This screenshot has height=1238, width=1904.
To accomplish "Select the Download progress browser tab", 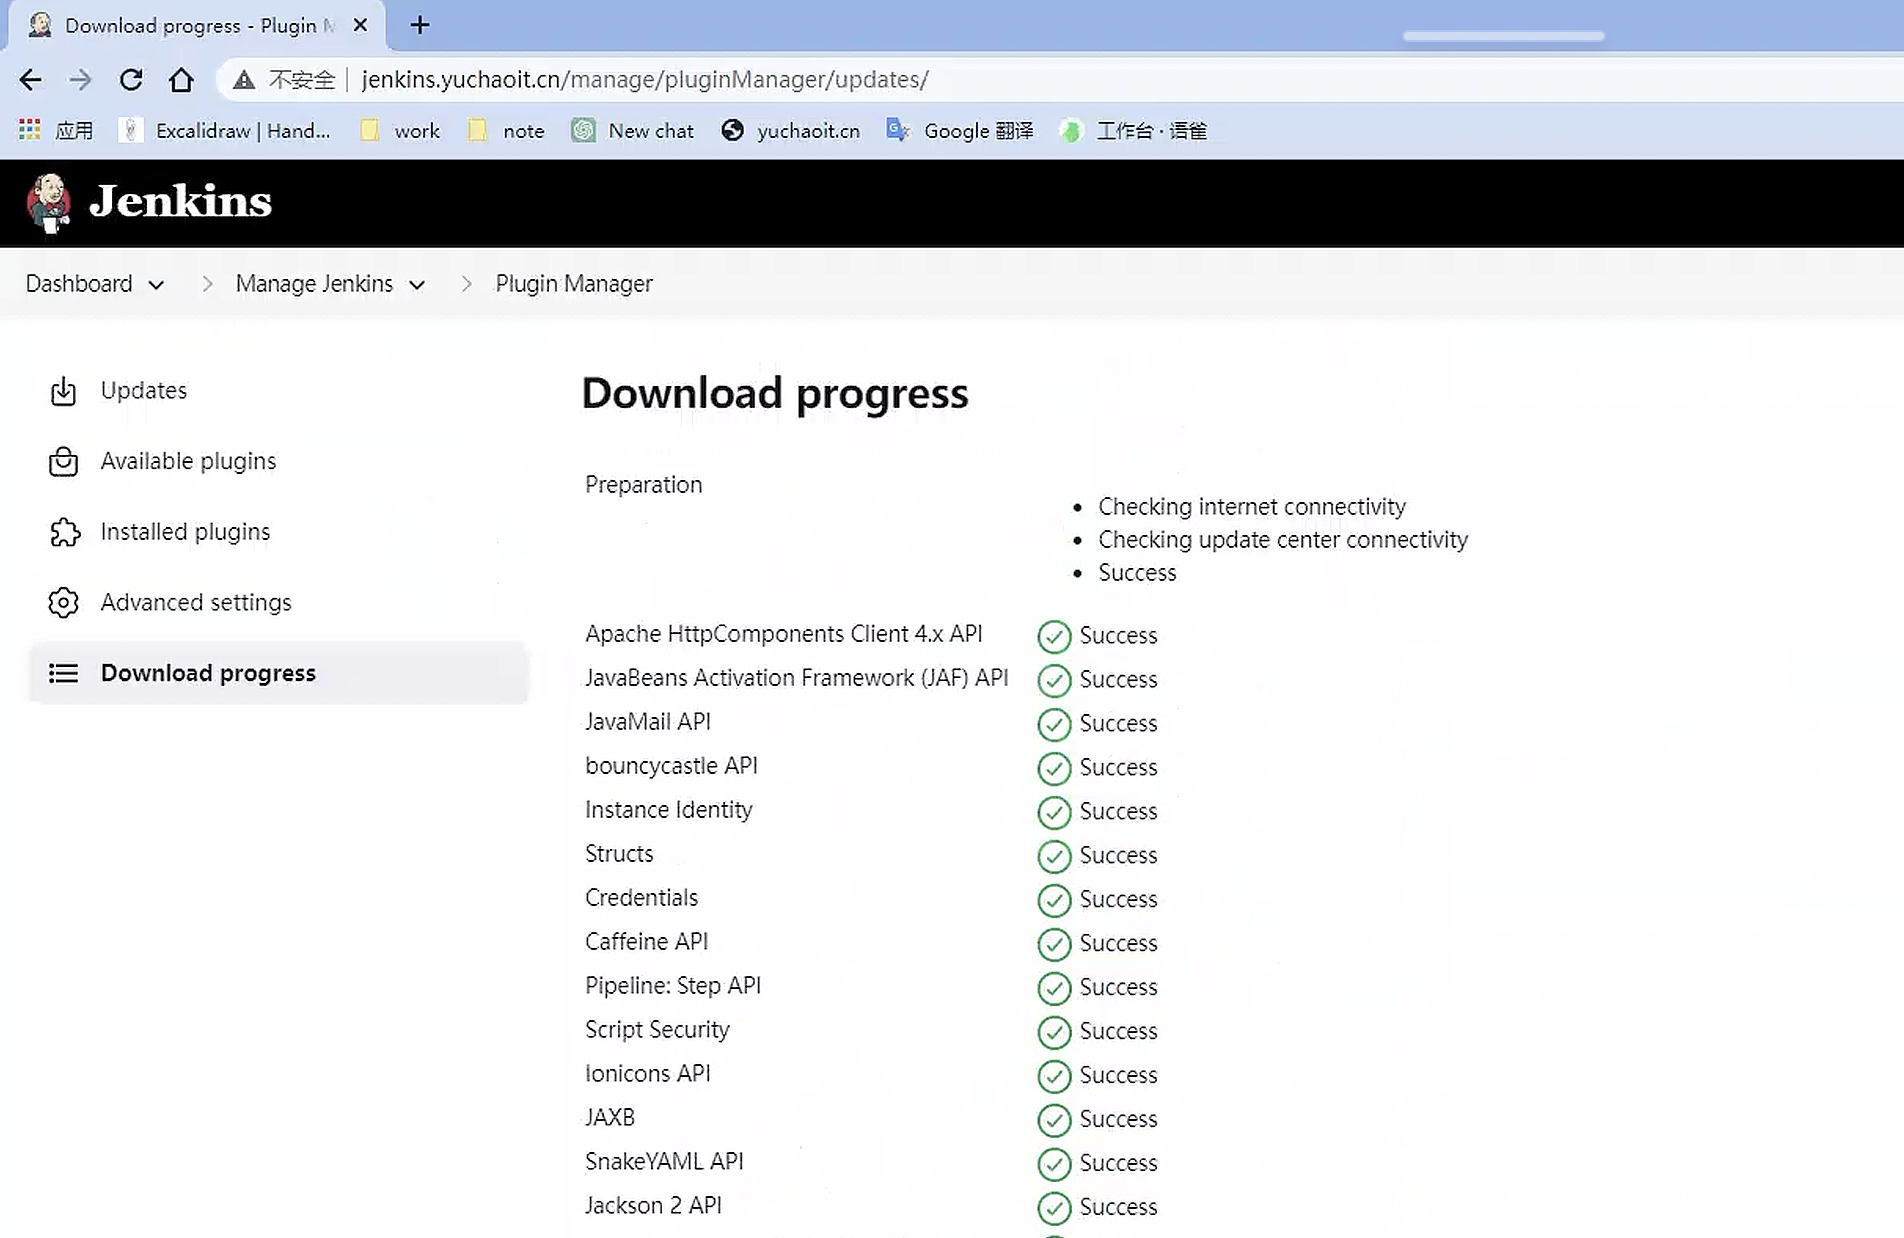I will coord(190,25).
